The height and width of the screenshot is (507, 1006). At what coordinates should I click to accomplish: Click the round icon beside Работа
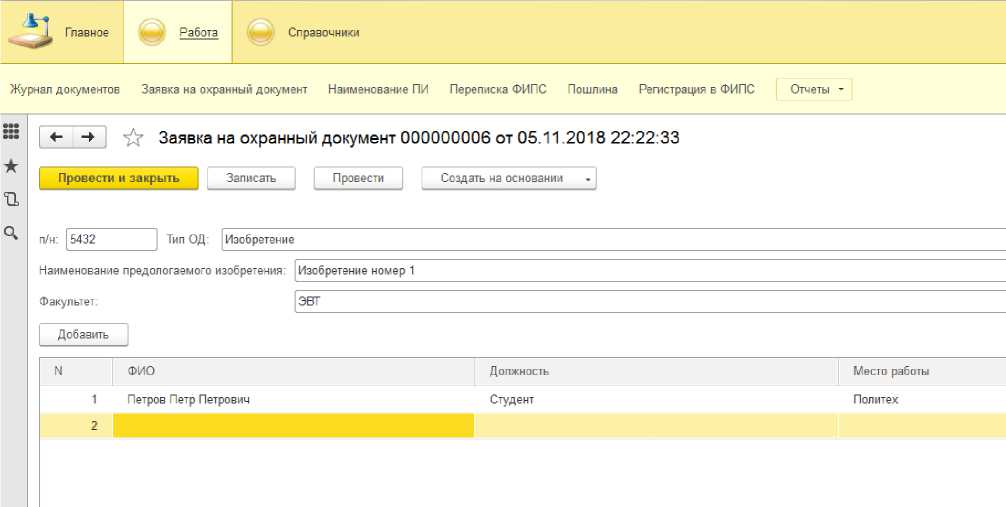point(153,32)
